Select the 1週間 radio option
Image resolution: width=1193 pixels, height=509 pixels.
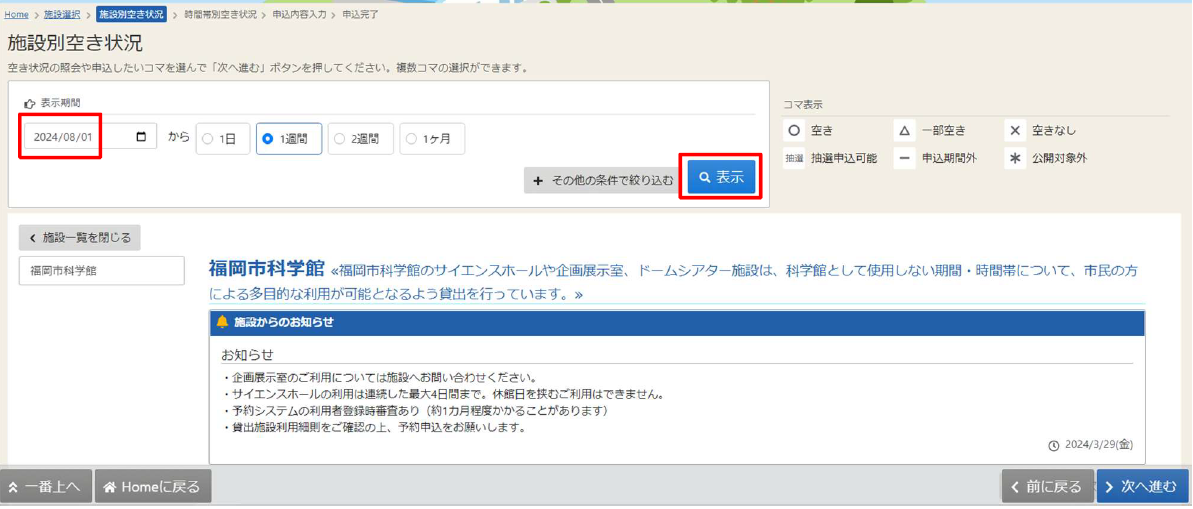tap(288, 139)
